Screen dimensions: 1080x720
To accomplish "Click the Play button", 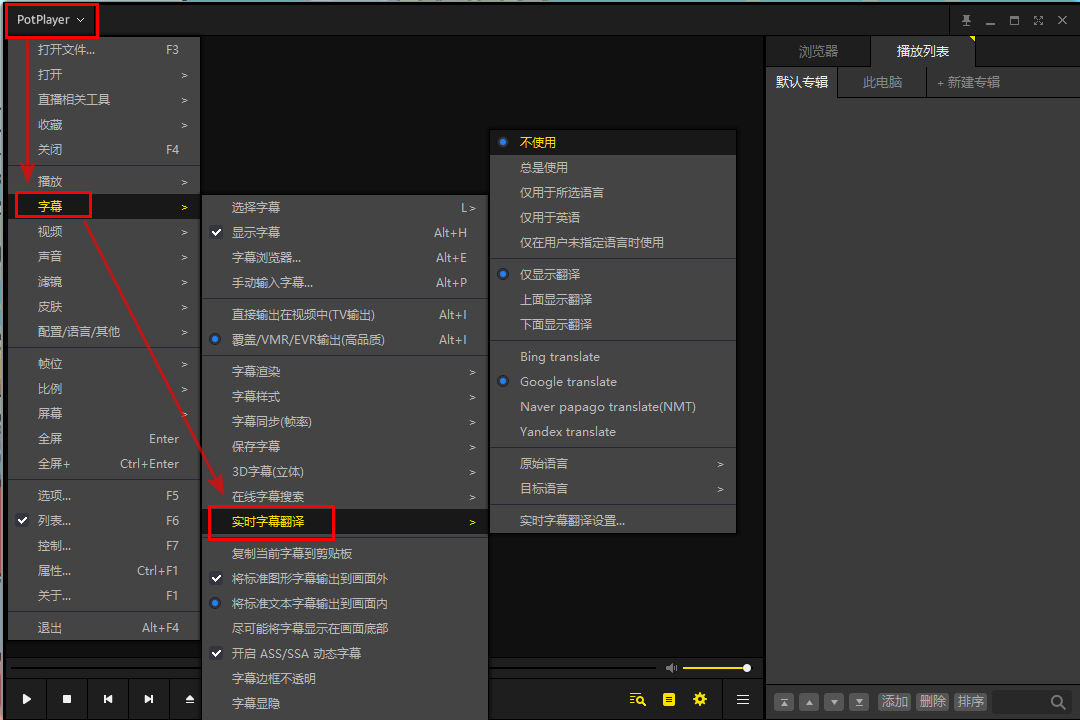I will tap(26, 699).
